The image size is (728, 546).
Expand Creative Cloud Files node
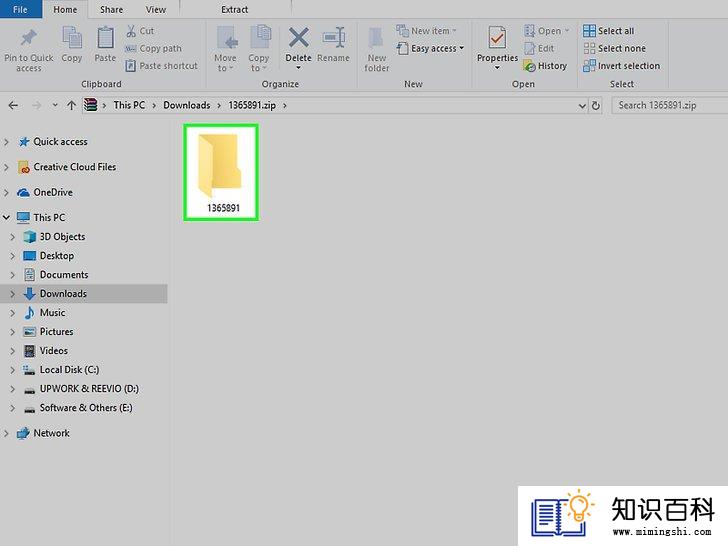[x=6, y=167]
